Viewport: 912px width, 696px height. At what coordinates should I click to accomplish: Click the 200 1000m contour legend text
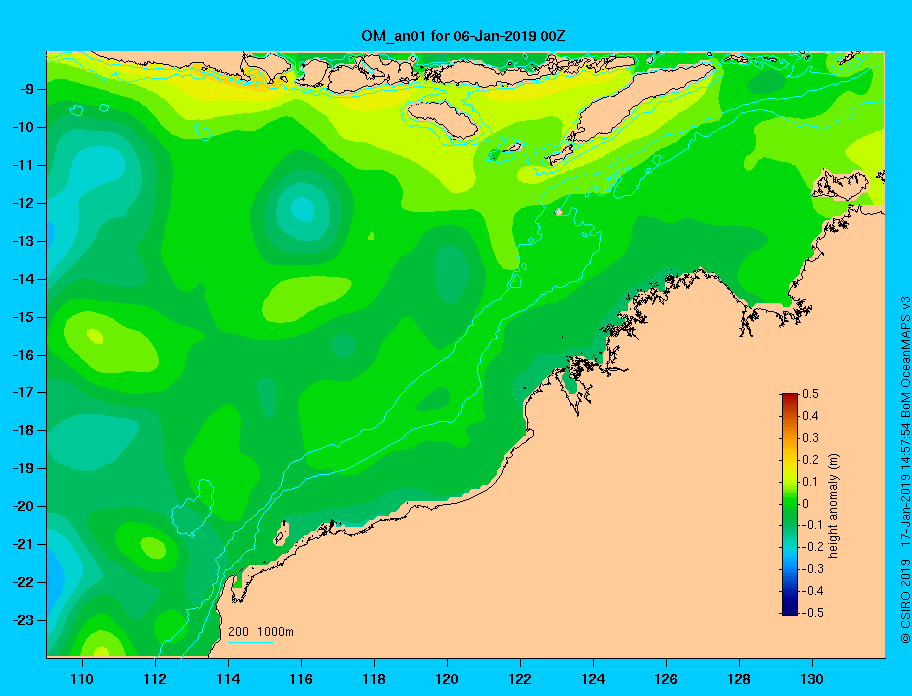tap(261, 632)
